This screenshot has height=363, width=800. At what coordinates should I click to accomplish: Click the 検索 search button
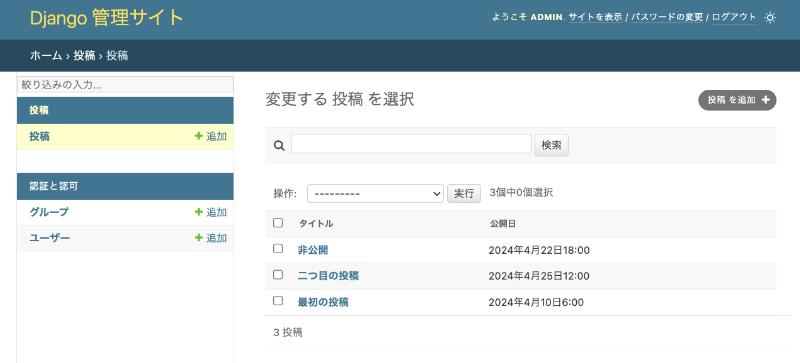click(552, 146)
